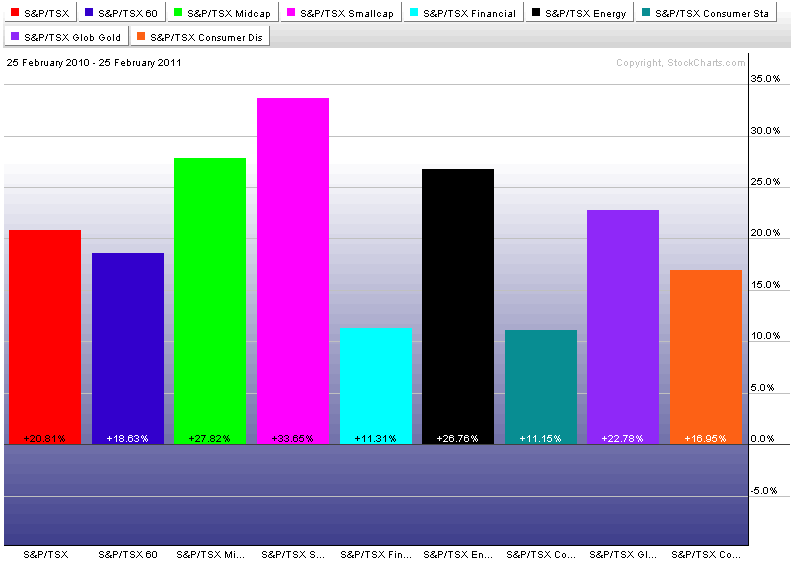Screen dimensions: 793x572
Task: Select the magenta Smallcap bar at +33.65%
Action: [x=293, y=270]
